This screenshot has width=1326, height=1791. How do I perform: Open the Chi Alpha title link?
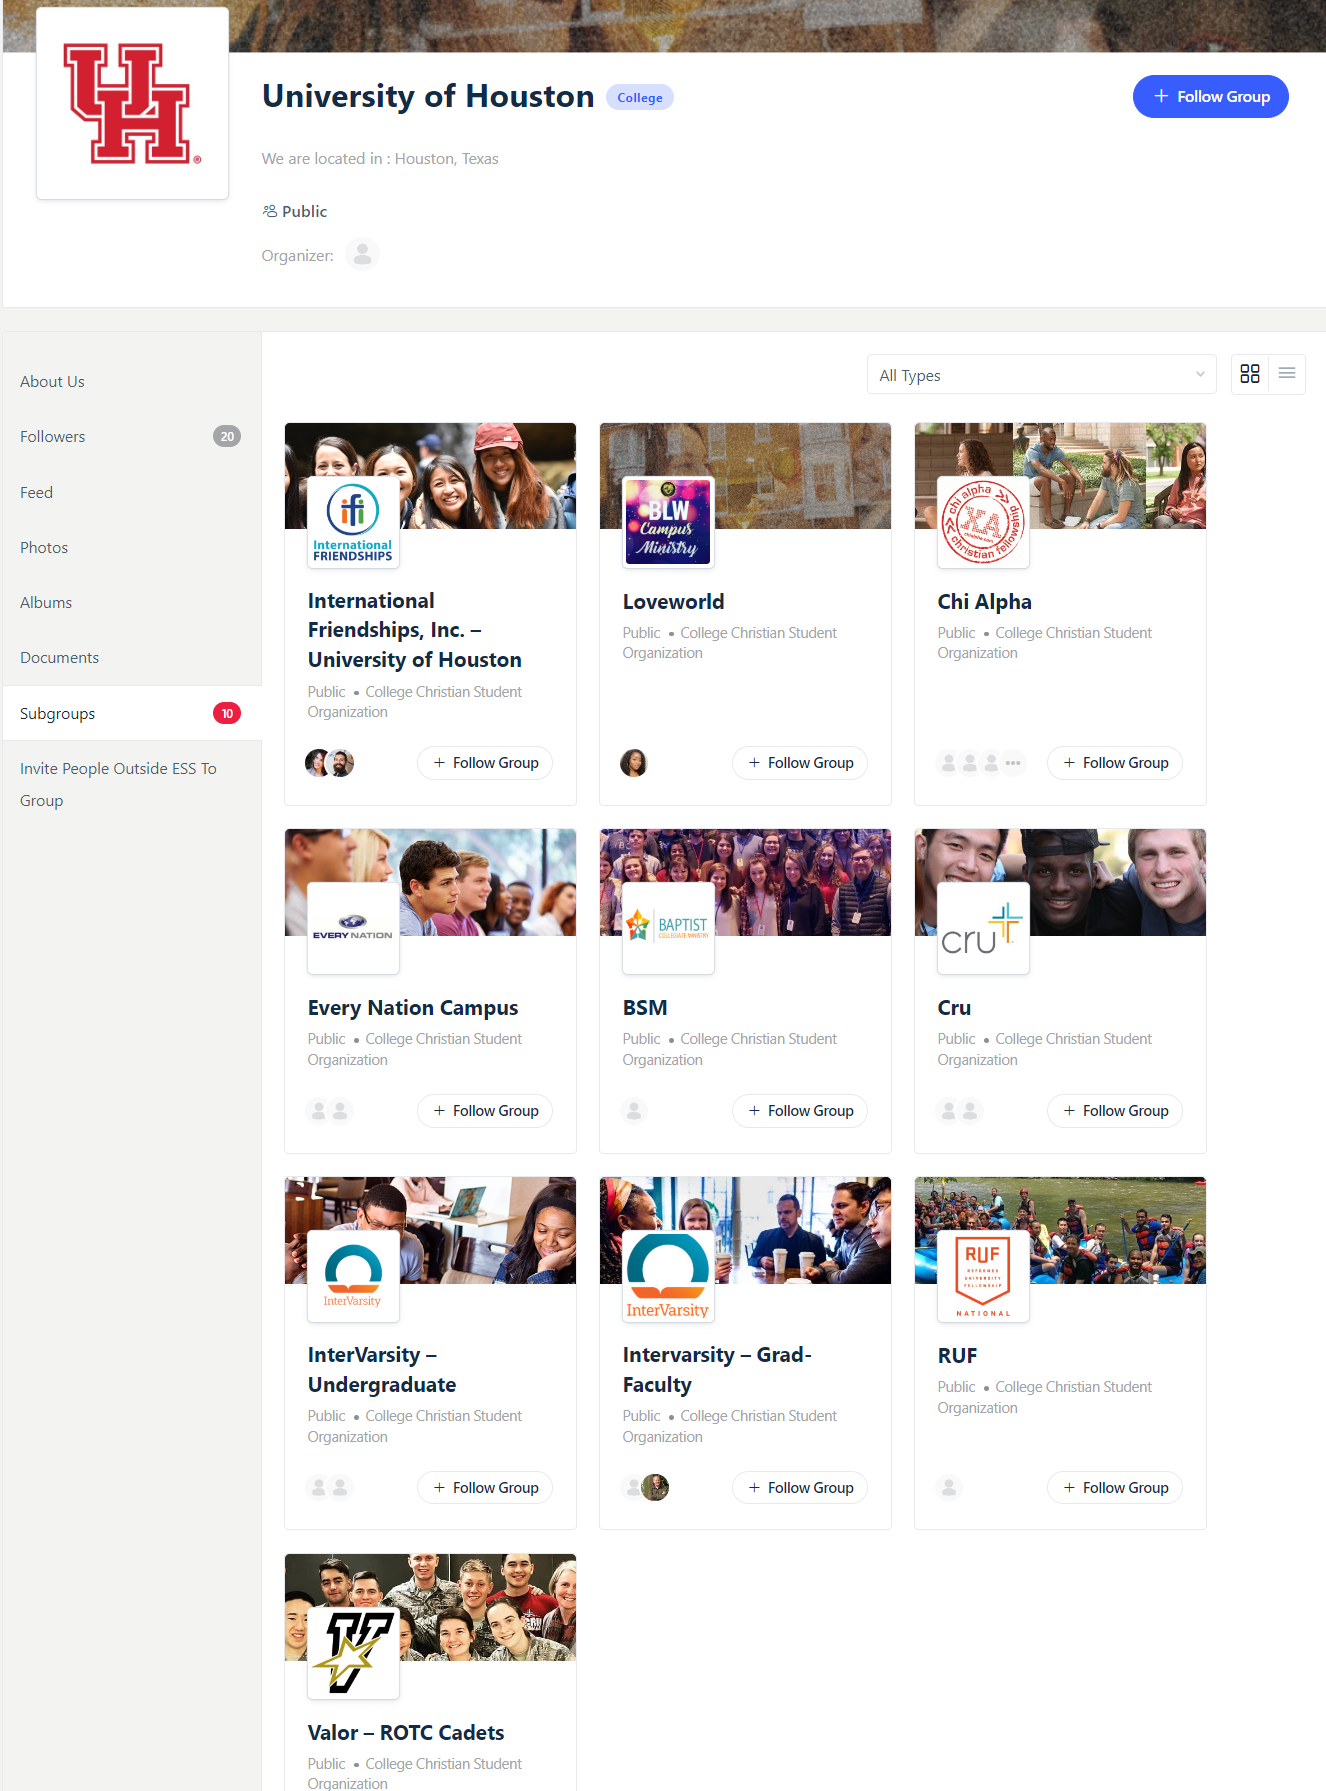[x=984, y=602]
